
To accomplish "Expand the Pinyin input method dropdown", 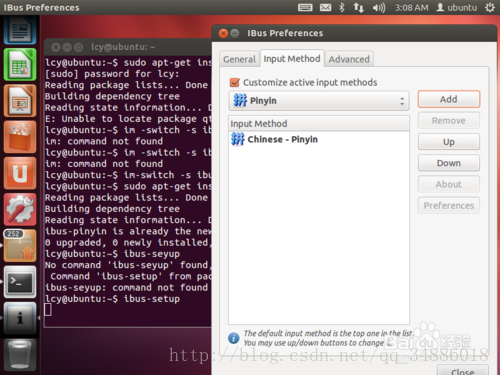I will coord(319,100).
